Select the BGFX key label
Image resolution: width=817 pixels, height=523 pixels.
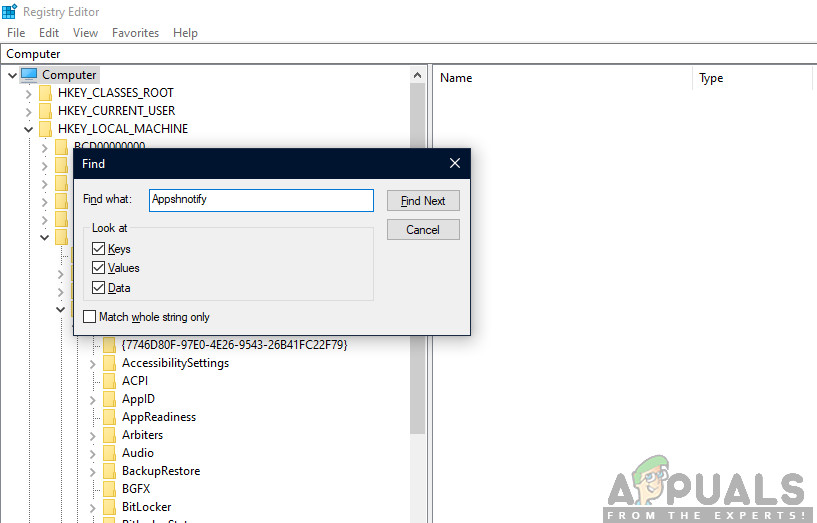136,489
